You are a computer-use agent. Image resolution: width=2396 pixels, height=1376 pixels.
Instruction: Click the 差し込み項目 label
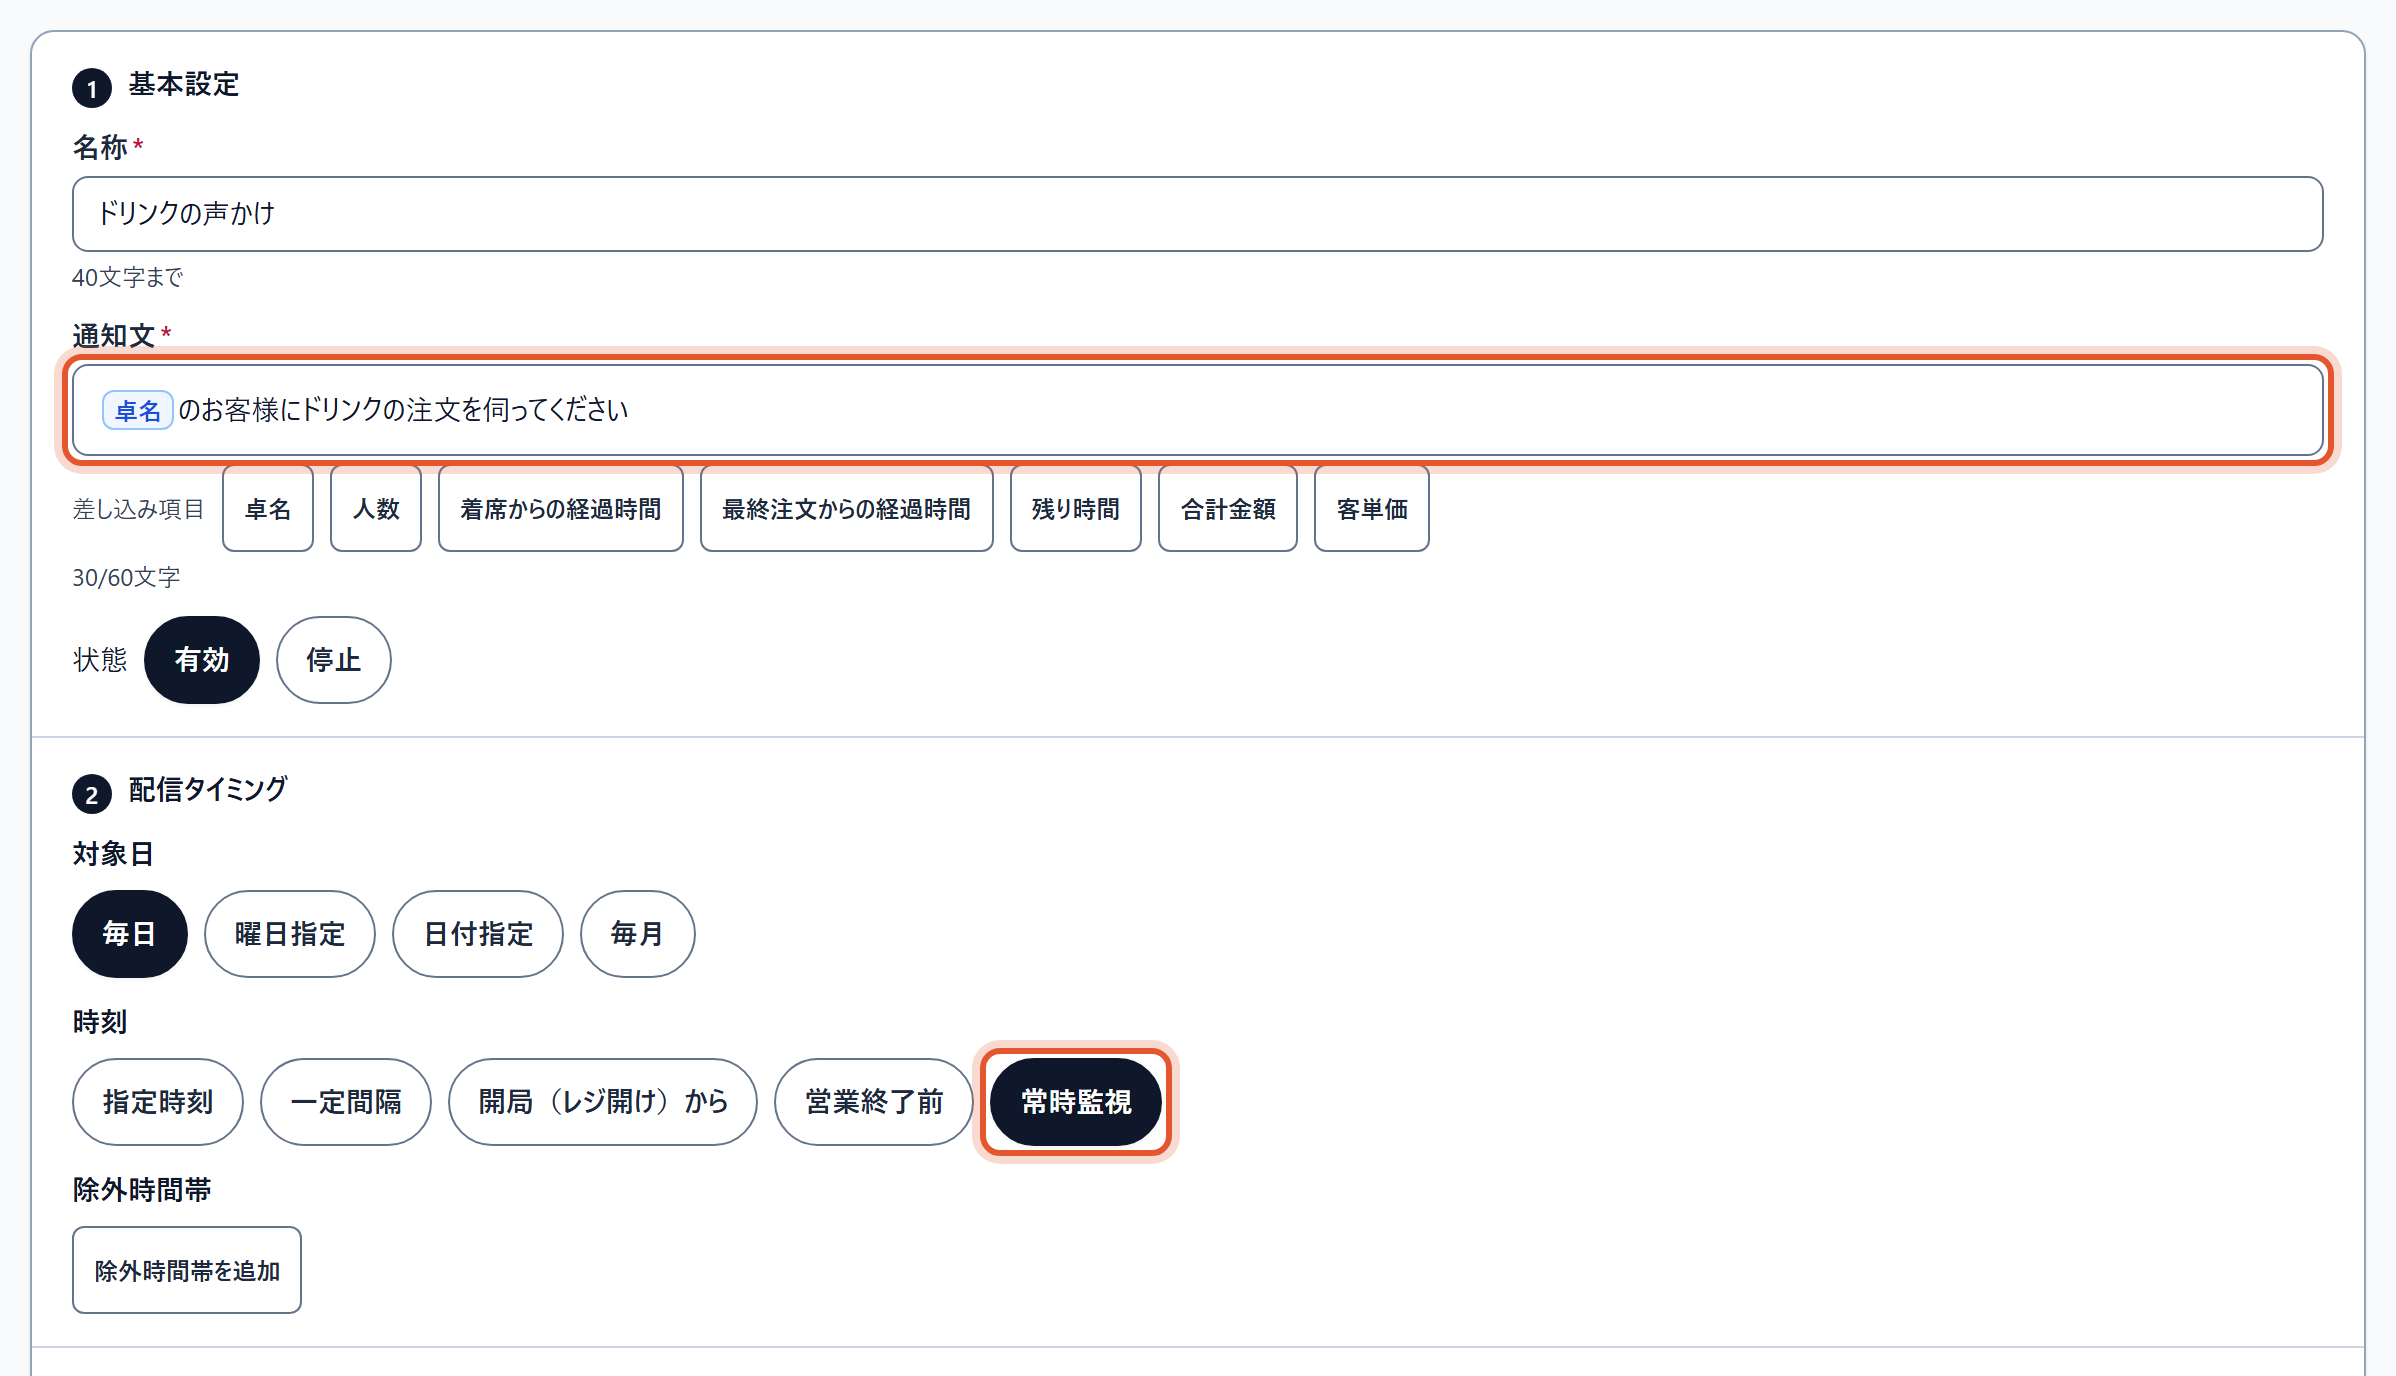(x=138, y=509)
